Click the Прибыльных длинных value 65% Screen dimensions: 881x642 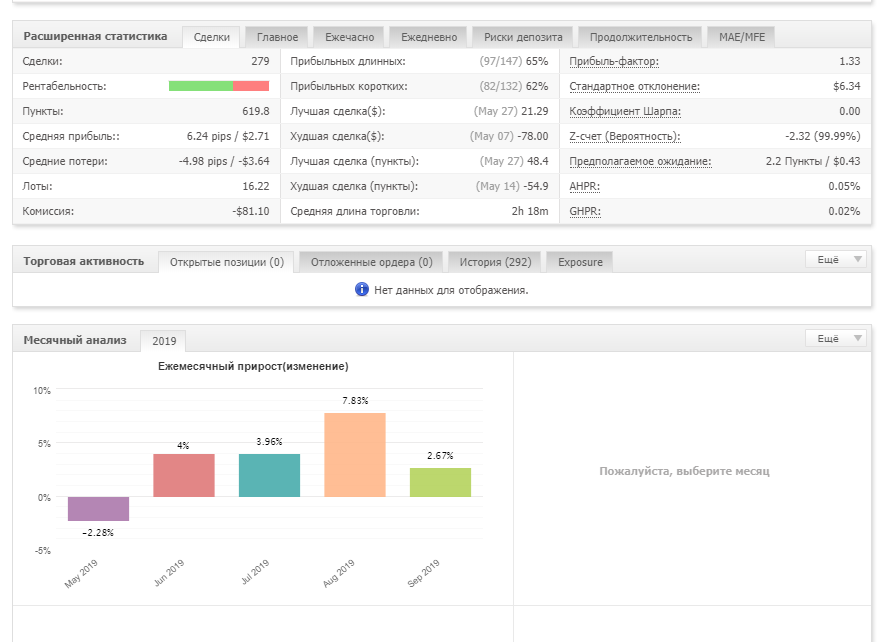537,61
